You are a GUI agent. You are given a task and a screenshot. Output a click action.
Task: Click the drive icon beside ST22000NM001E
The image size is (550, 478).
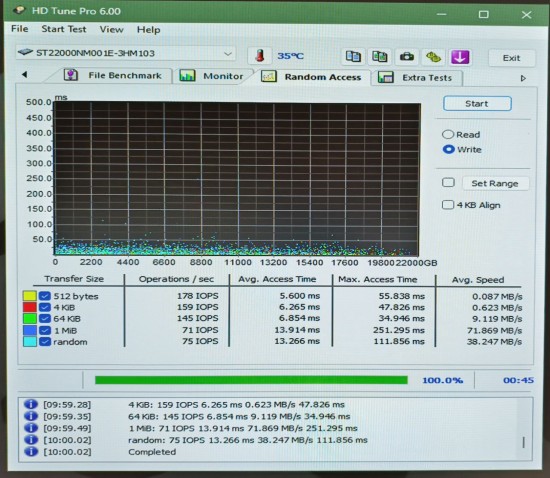click(25, 53)
